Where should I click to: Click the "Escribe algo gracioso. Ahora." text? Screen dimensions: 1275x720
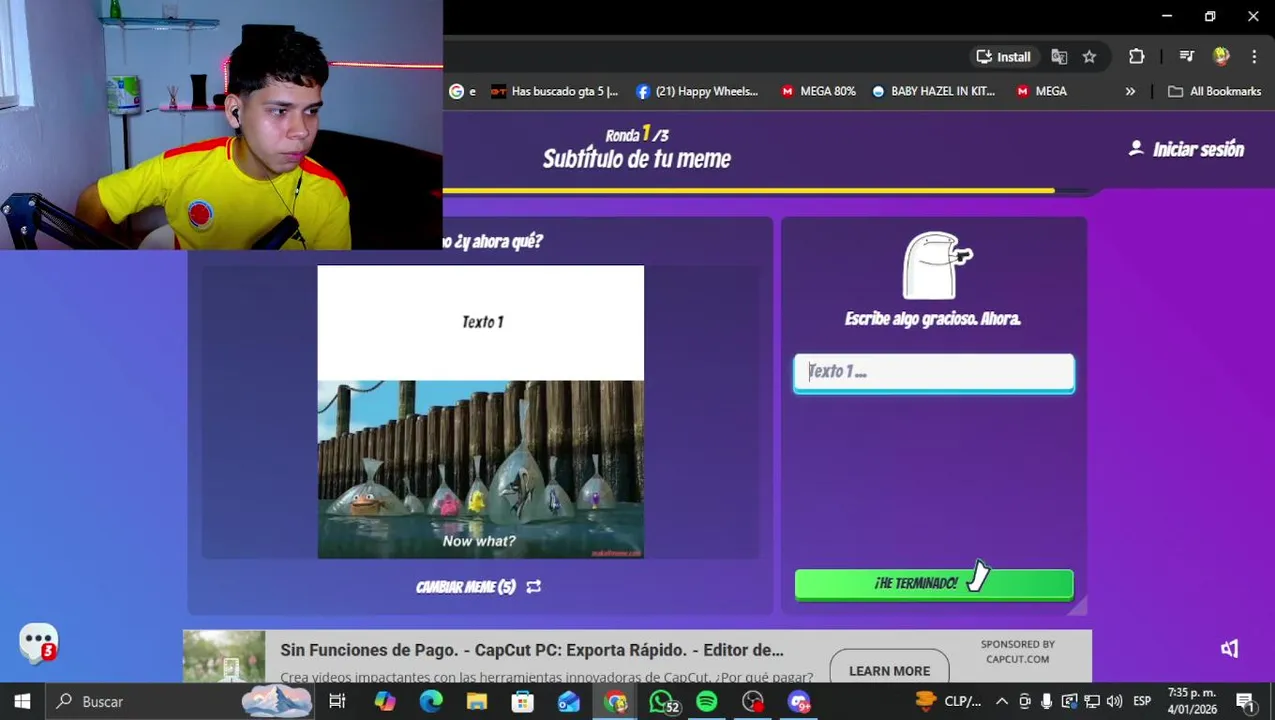tap(933, 319)
